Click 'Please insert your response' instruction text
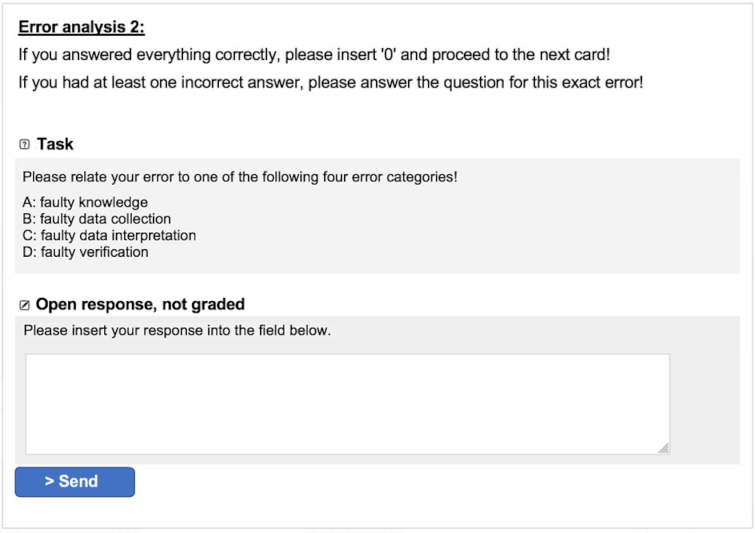 point(177,330)
